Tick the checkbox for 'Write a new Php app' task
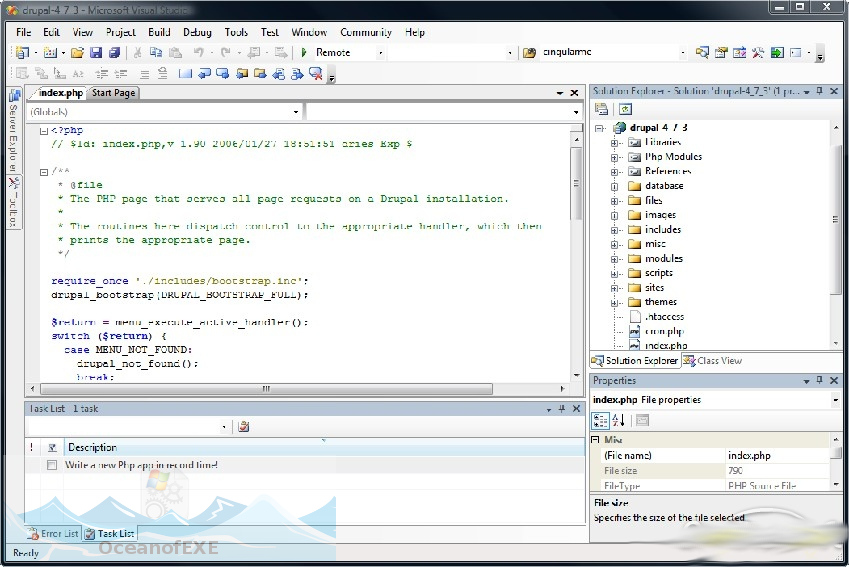Image resolution: width=849 pixels, height=567 pixels. [52, 465]
